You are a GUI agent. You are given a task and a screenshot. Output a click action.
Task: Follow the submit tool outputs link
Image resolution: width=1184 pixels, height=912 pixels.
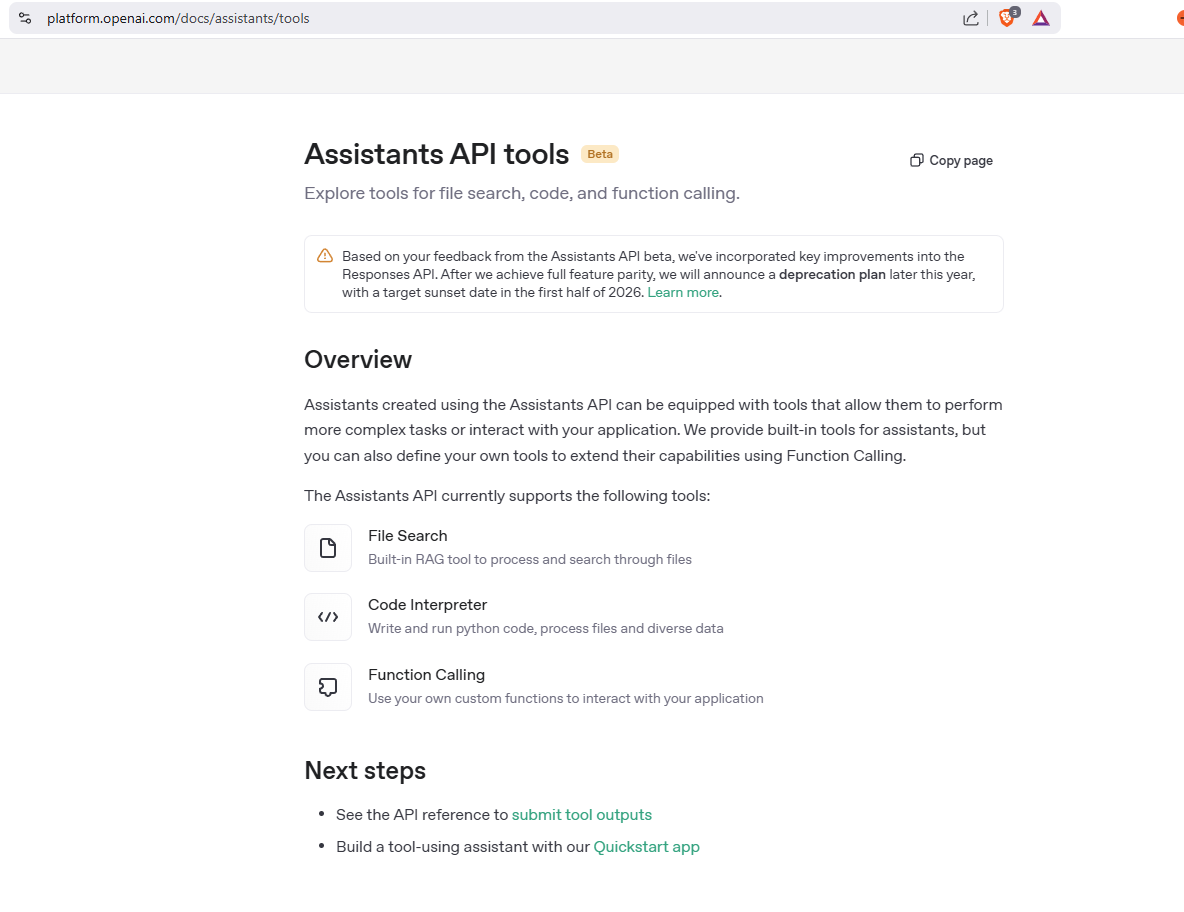(581, 815)
